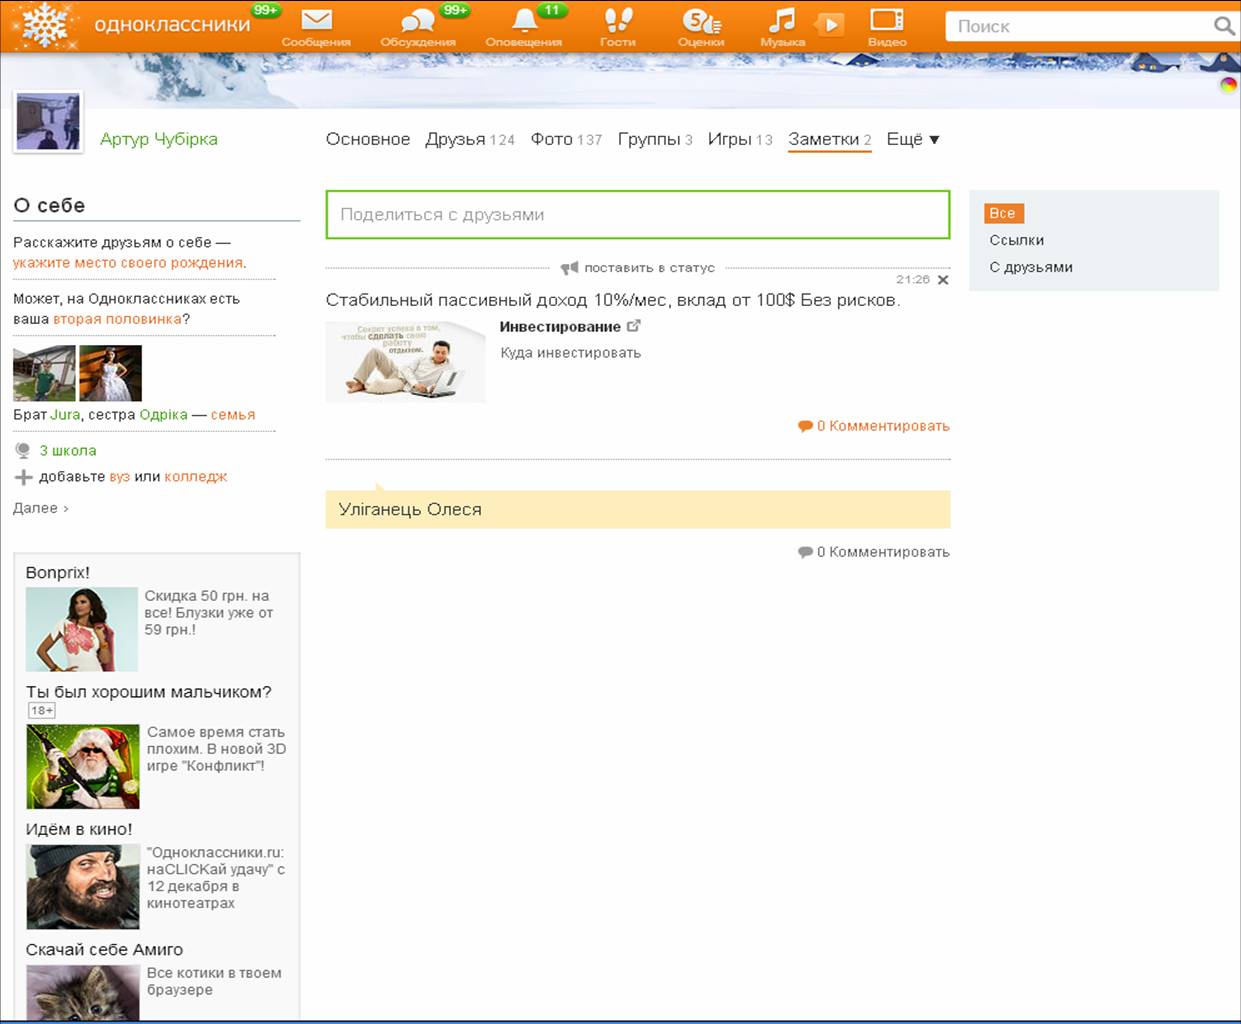Click the Артур Чубірка profile name
The width and height of the screenshot is (1241, 1024).
159,139
